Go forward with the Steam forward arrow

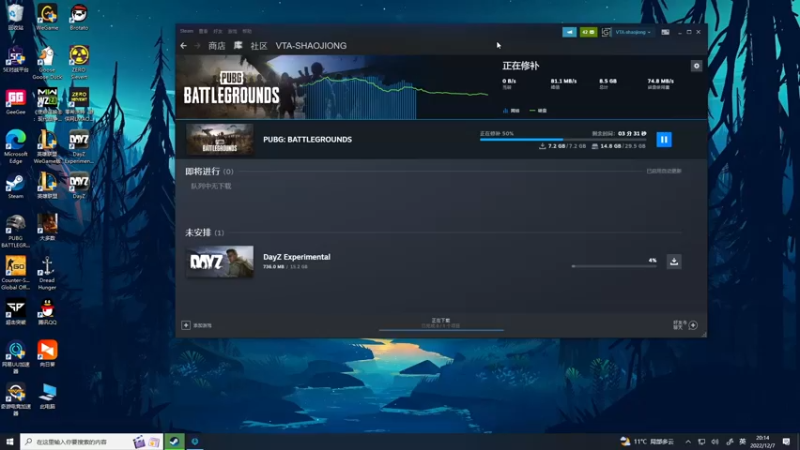(x=197, y=46)
